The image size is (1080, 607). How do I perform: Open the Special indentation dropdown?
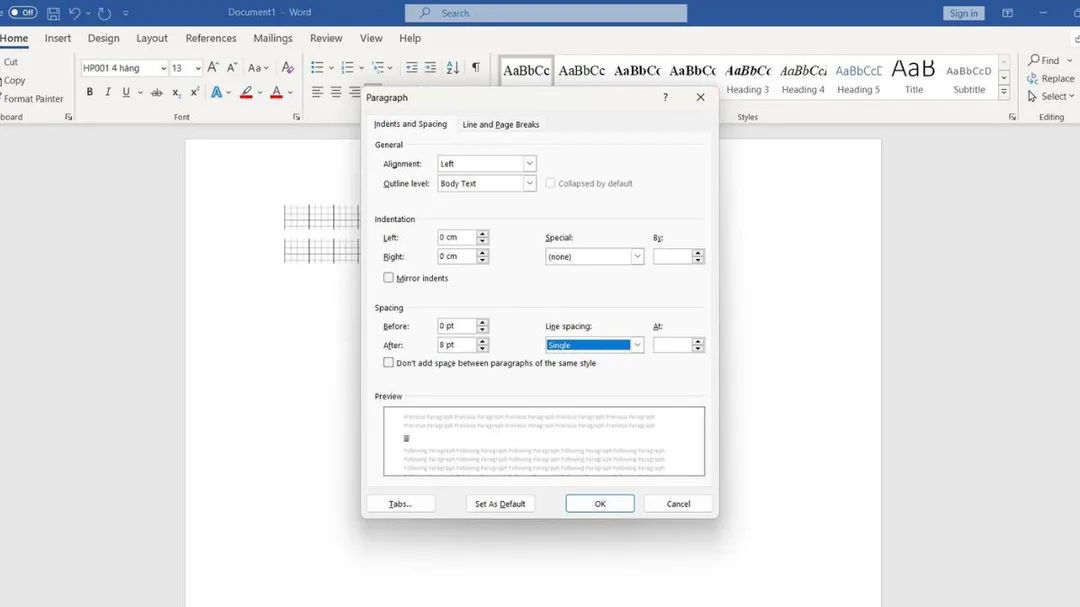(x=637, y=257)
